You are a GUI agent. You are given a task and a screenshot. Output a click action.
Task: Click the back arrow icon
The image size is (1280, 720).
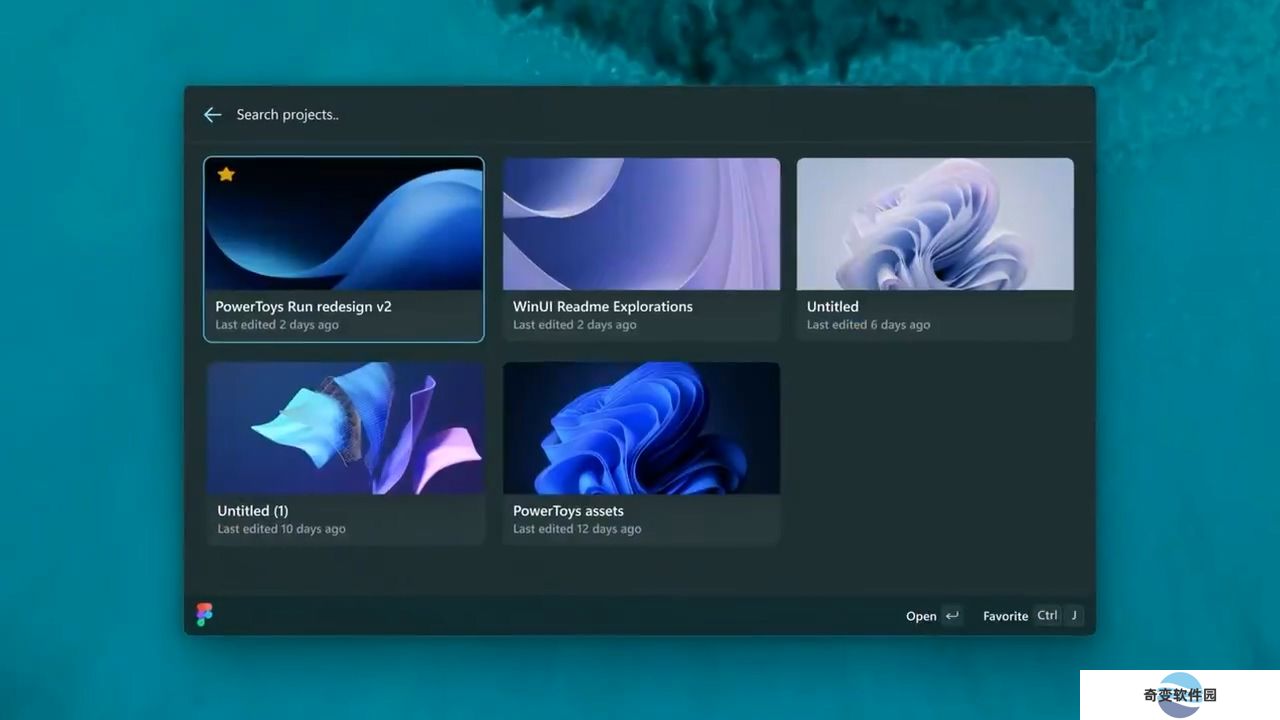[212, 115]
